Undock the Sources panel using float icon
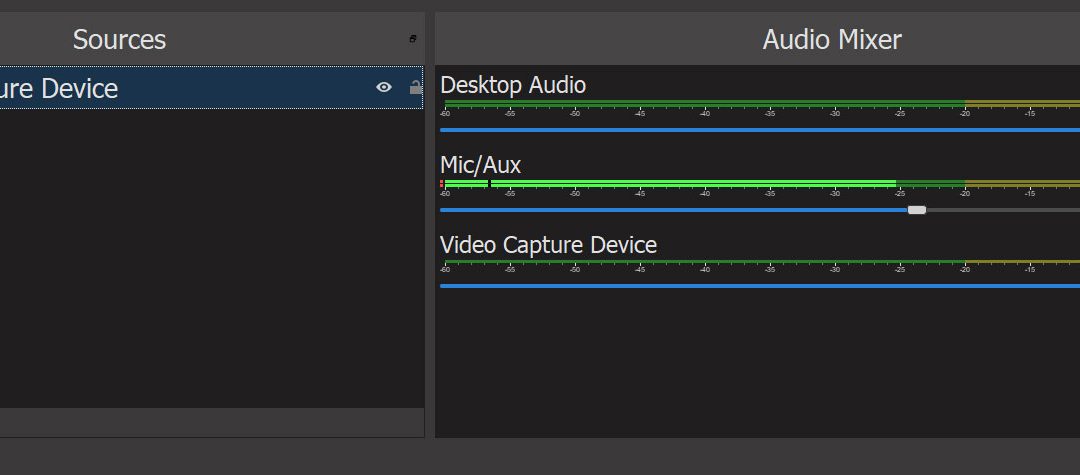This screenshot has width=1080, height=475. pos(413,39)
